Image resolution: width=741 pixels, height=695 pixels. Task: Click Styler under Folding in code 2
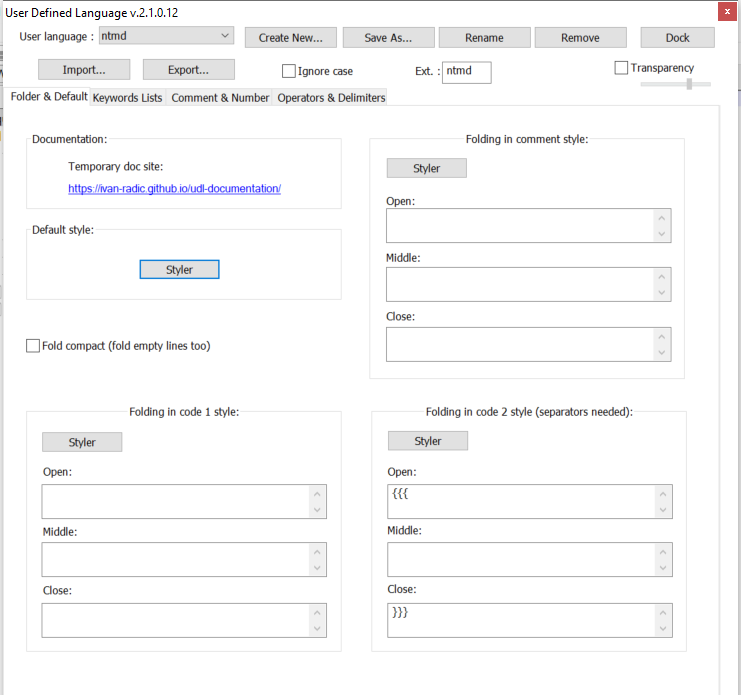tap(427, 441)
